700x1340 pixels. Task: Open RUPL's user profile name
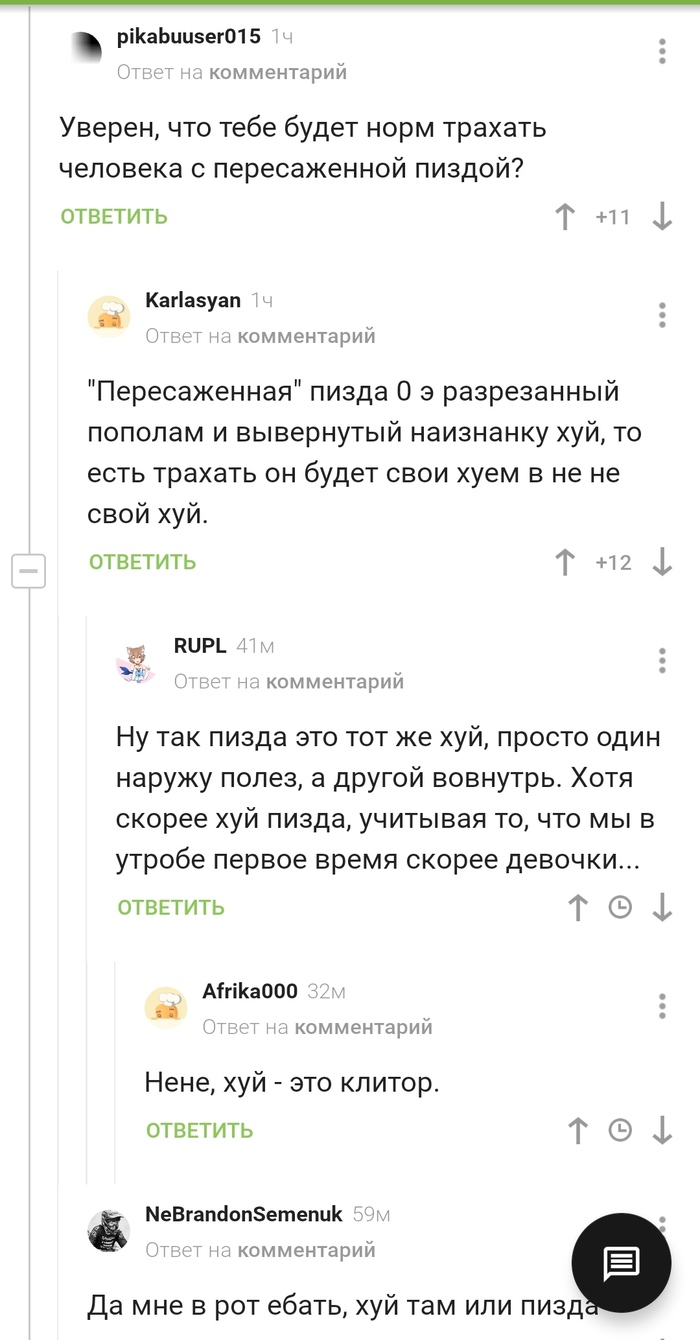[200, 646]
